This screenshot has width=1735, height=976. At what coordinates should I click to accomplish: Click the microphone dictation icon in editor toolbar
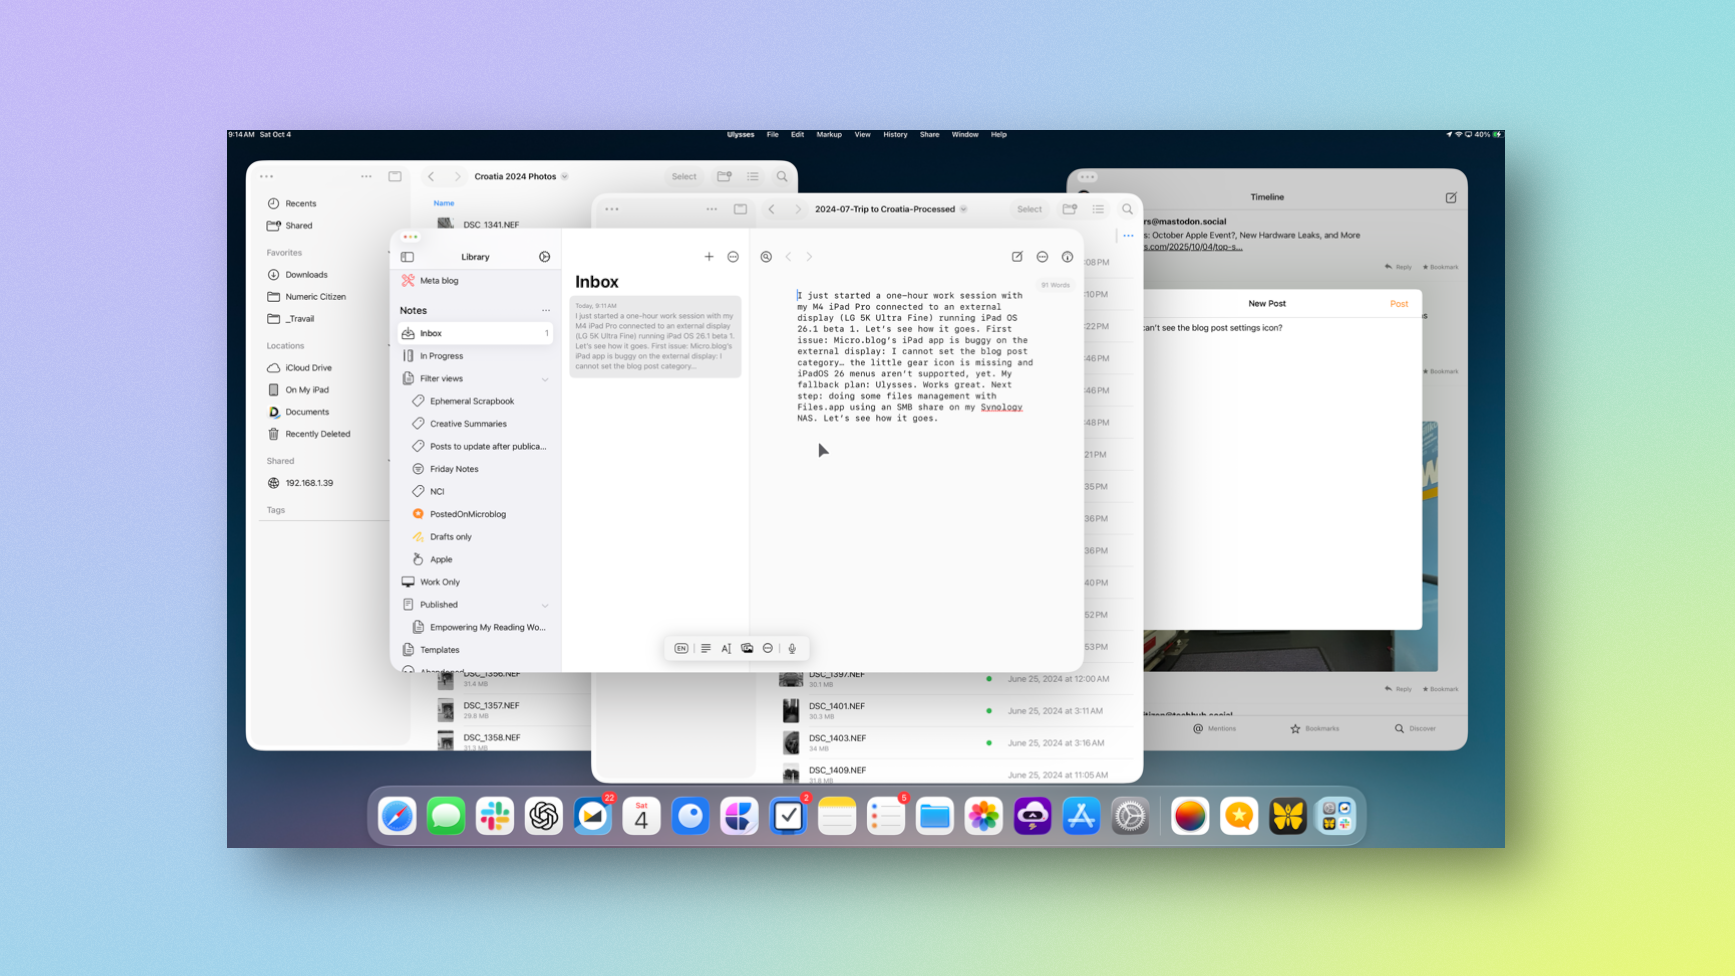tap(792, 649)
